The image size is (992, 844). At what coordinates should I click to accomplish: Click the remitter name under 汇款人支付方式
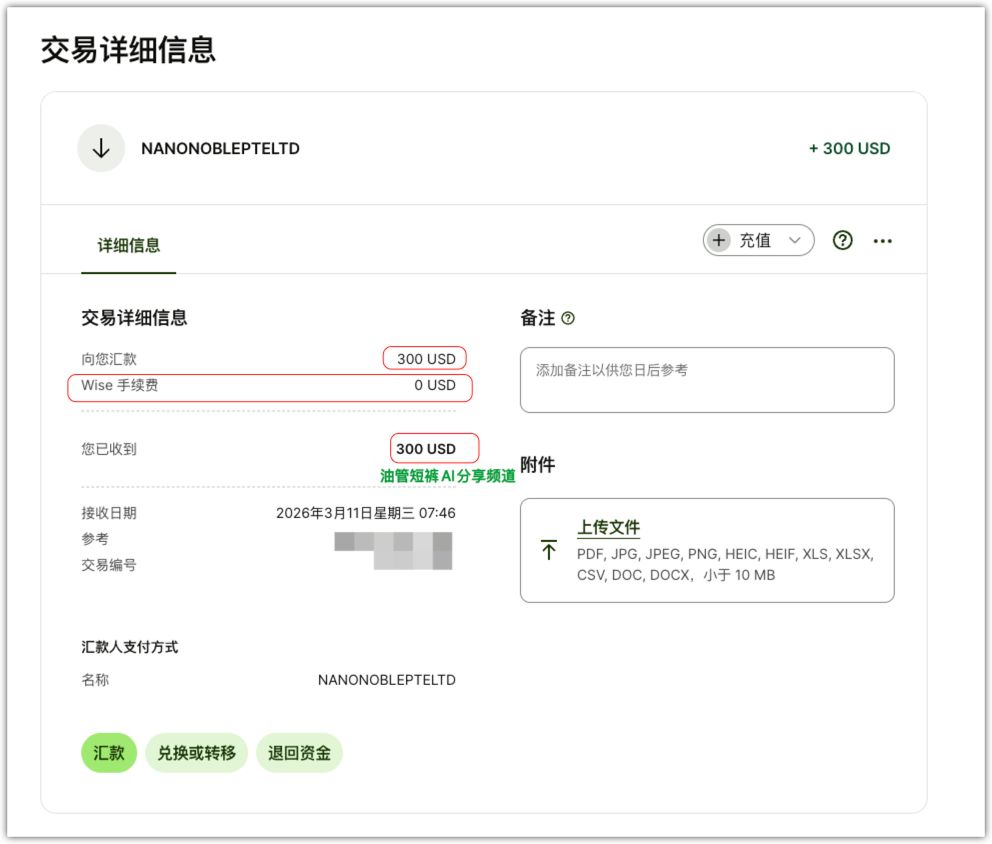pyautogui.click(x=386, y=680)
